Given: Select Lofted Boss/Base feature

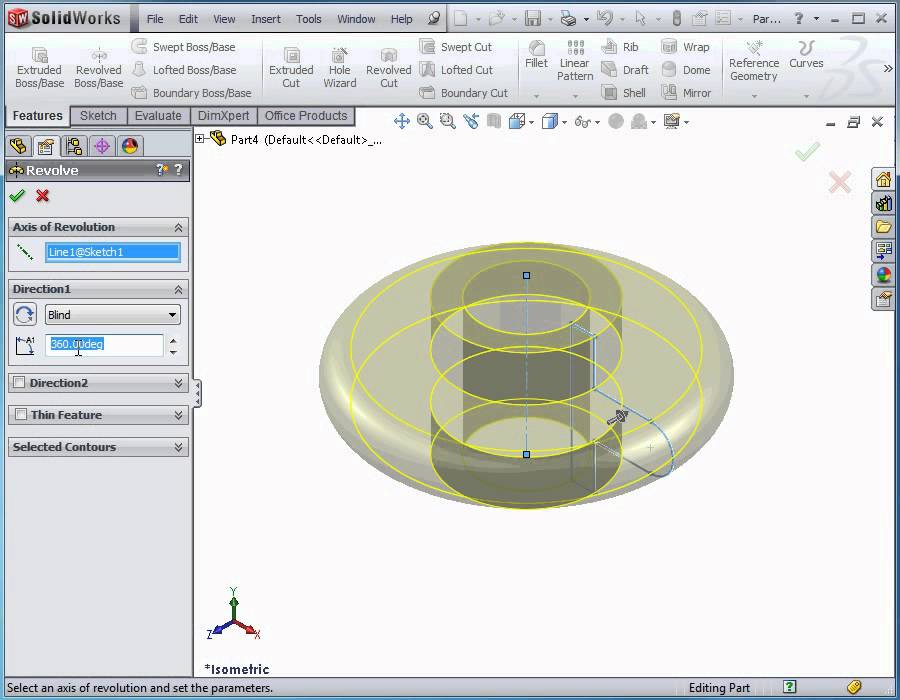Looking at the screenshot, I should (x=184, y=70).
